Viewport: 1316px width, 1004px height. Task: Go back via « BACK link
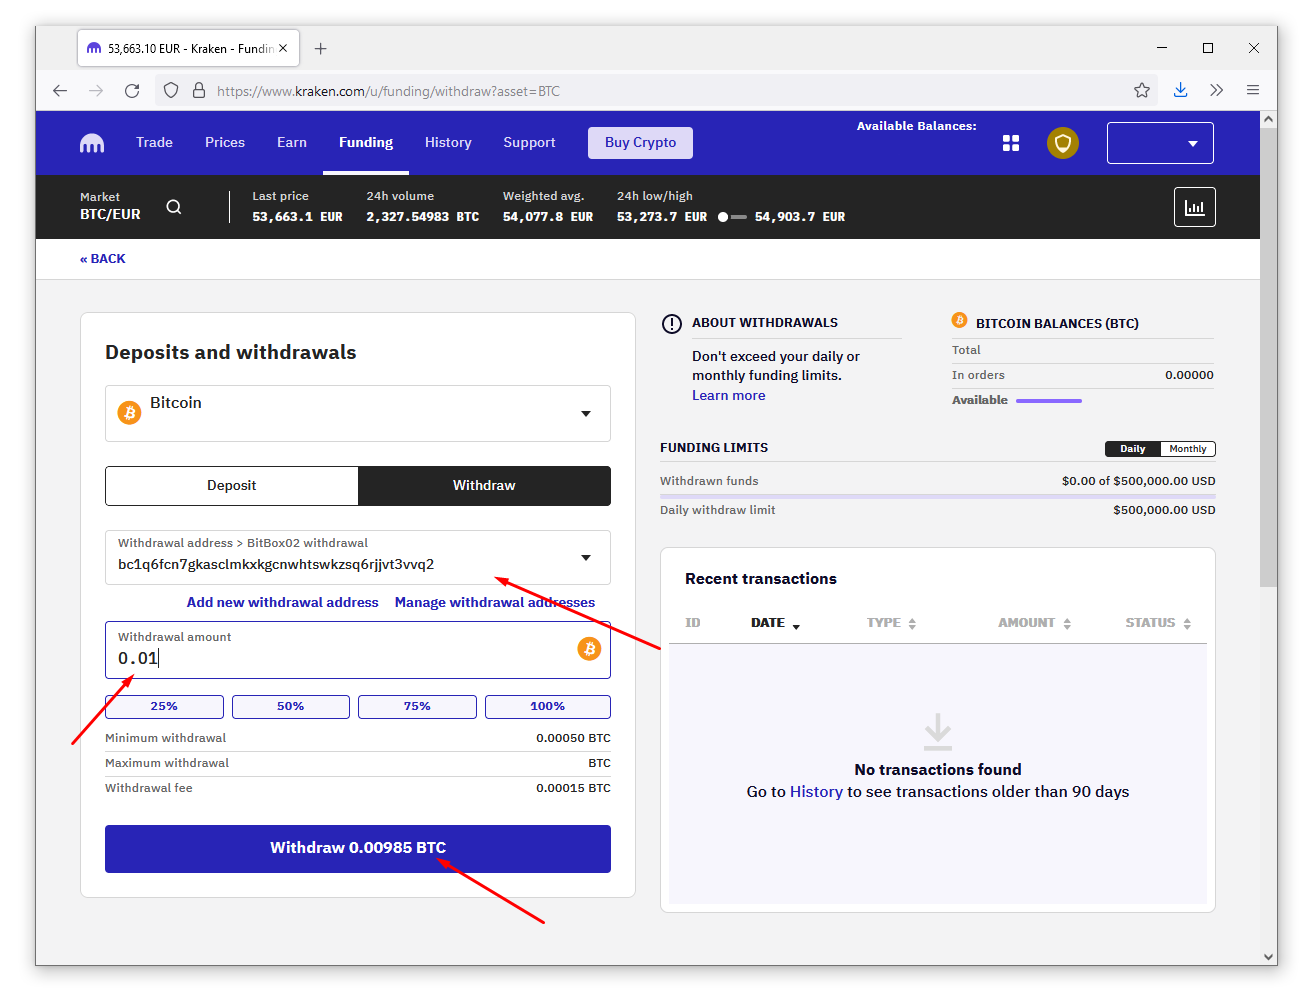(x=103, y=259)
